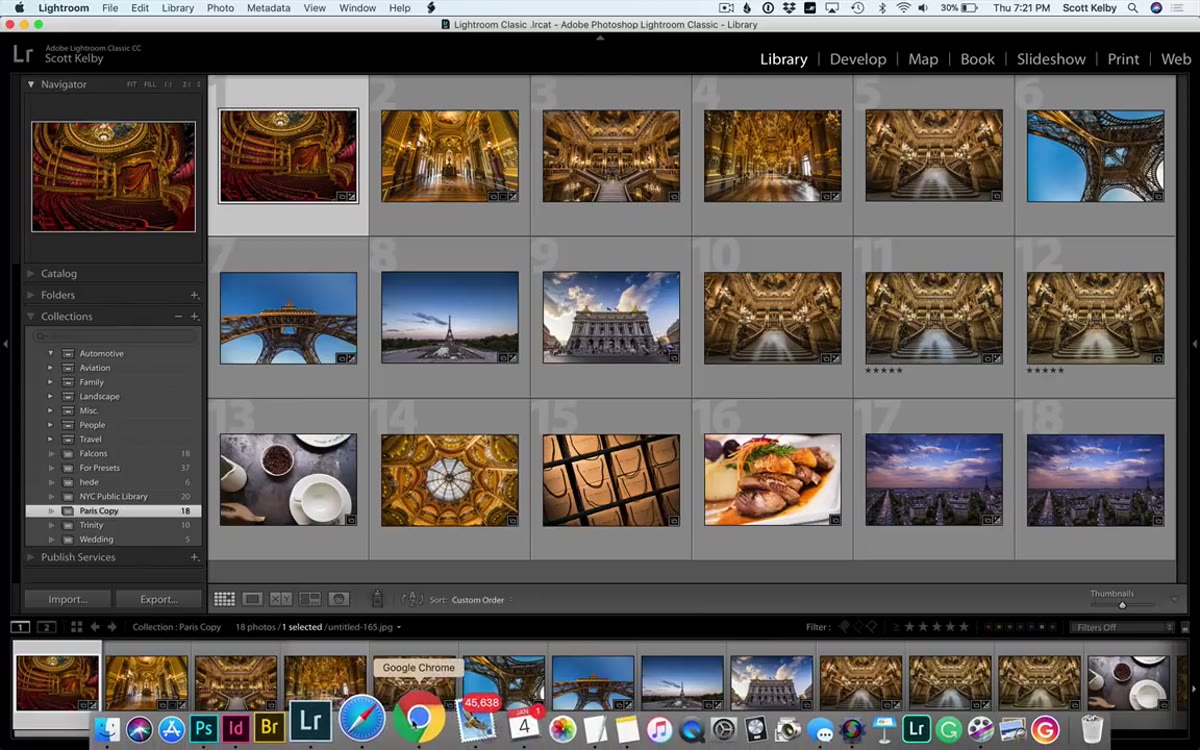Screen dimensions: 1200x750
Task: Click the Export button
Action: click(158, 599)
